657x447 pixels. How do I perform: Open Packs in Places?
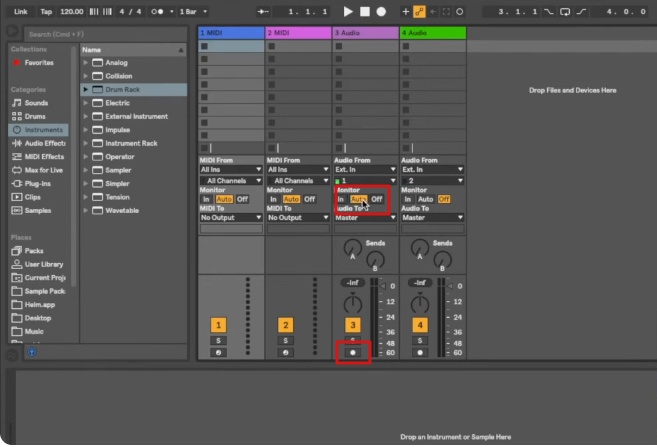(x=27, y=251)
